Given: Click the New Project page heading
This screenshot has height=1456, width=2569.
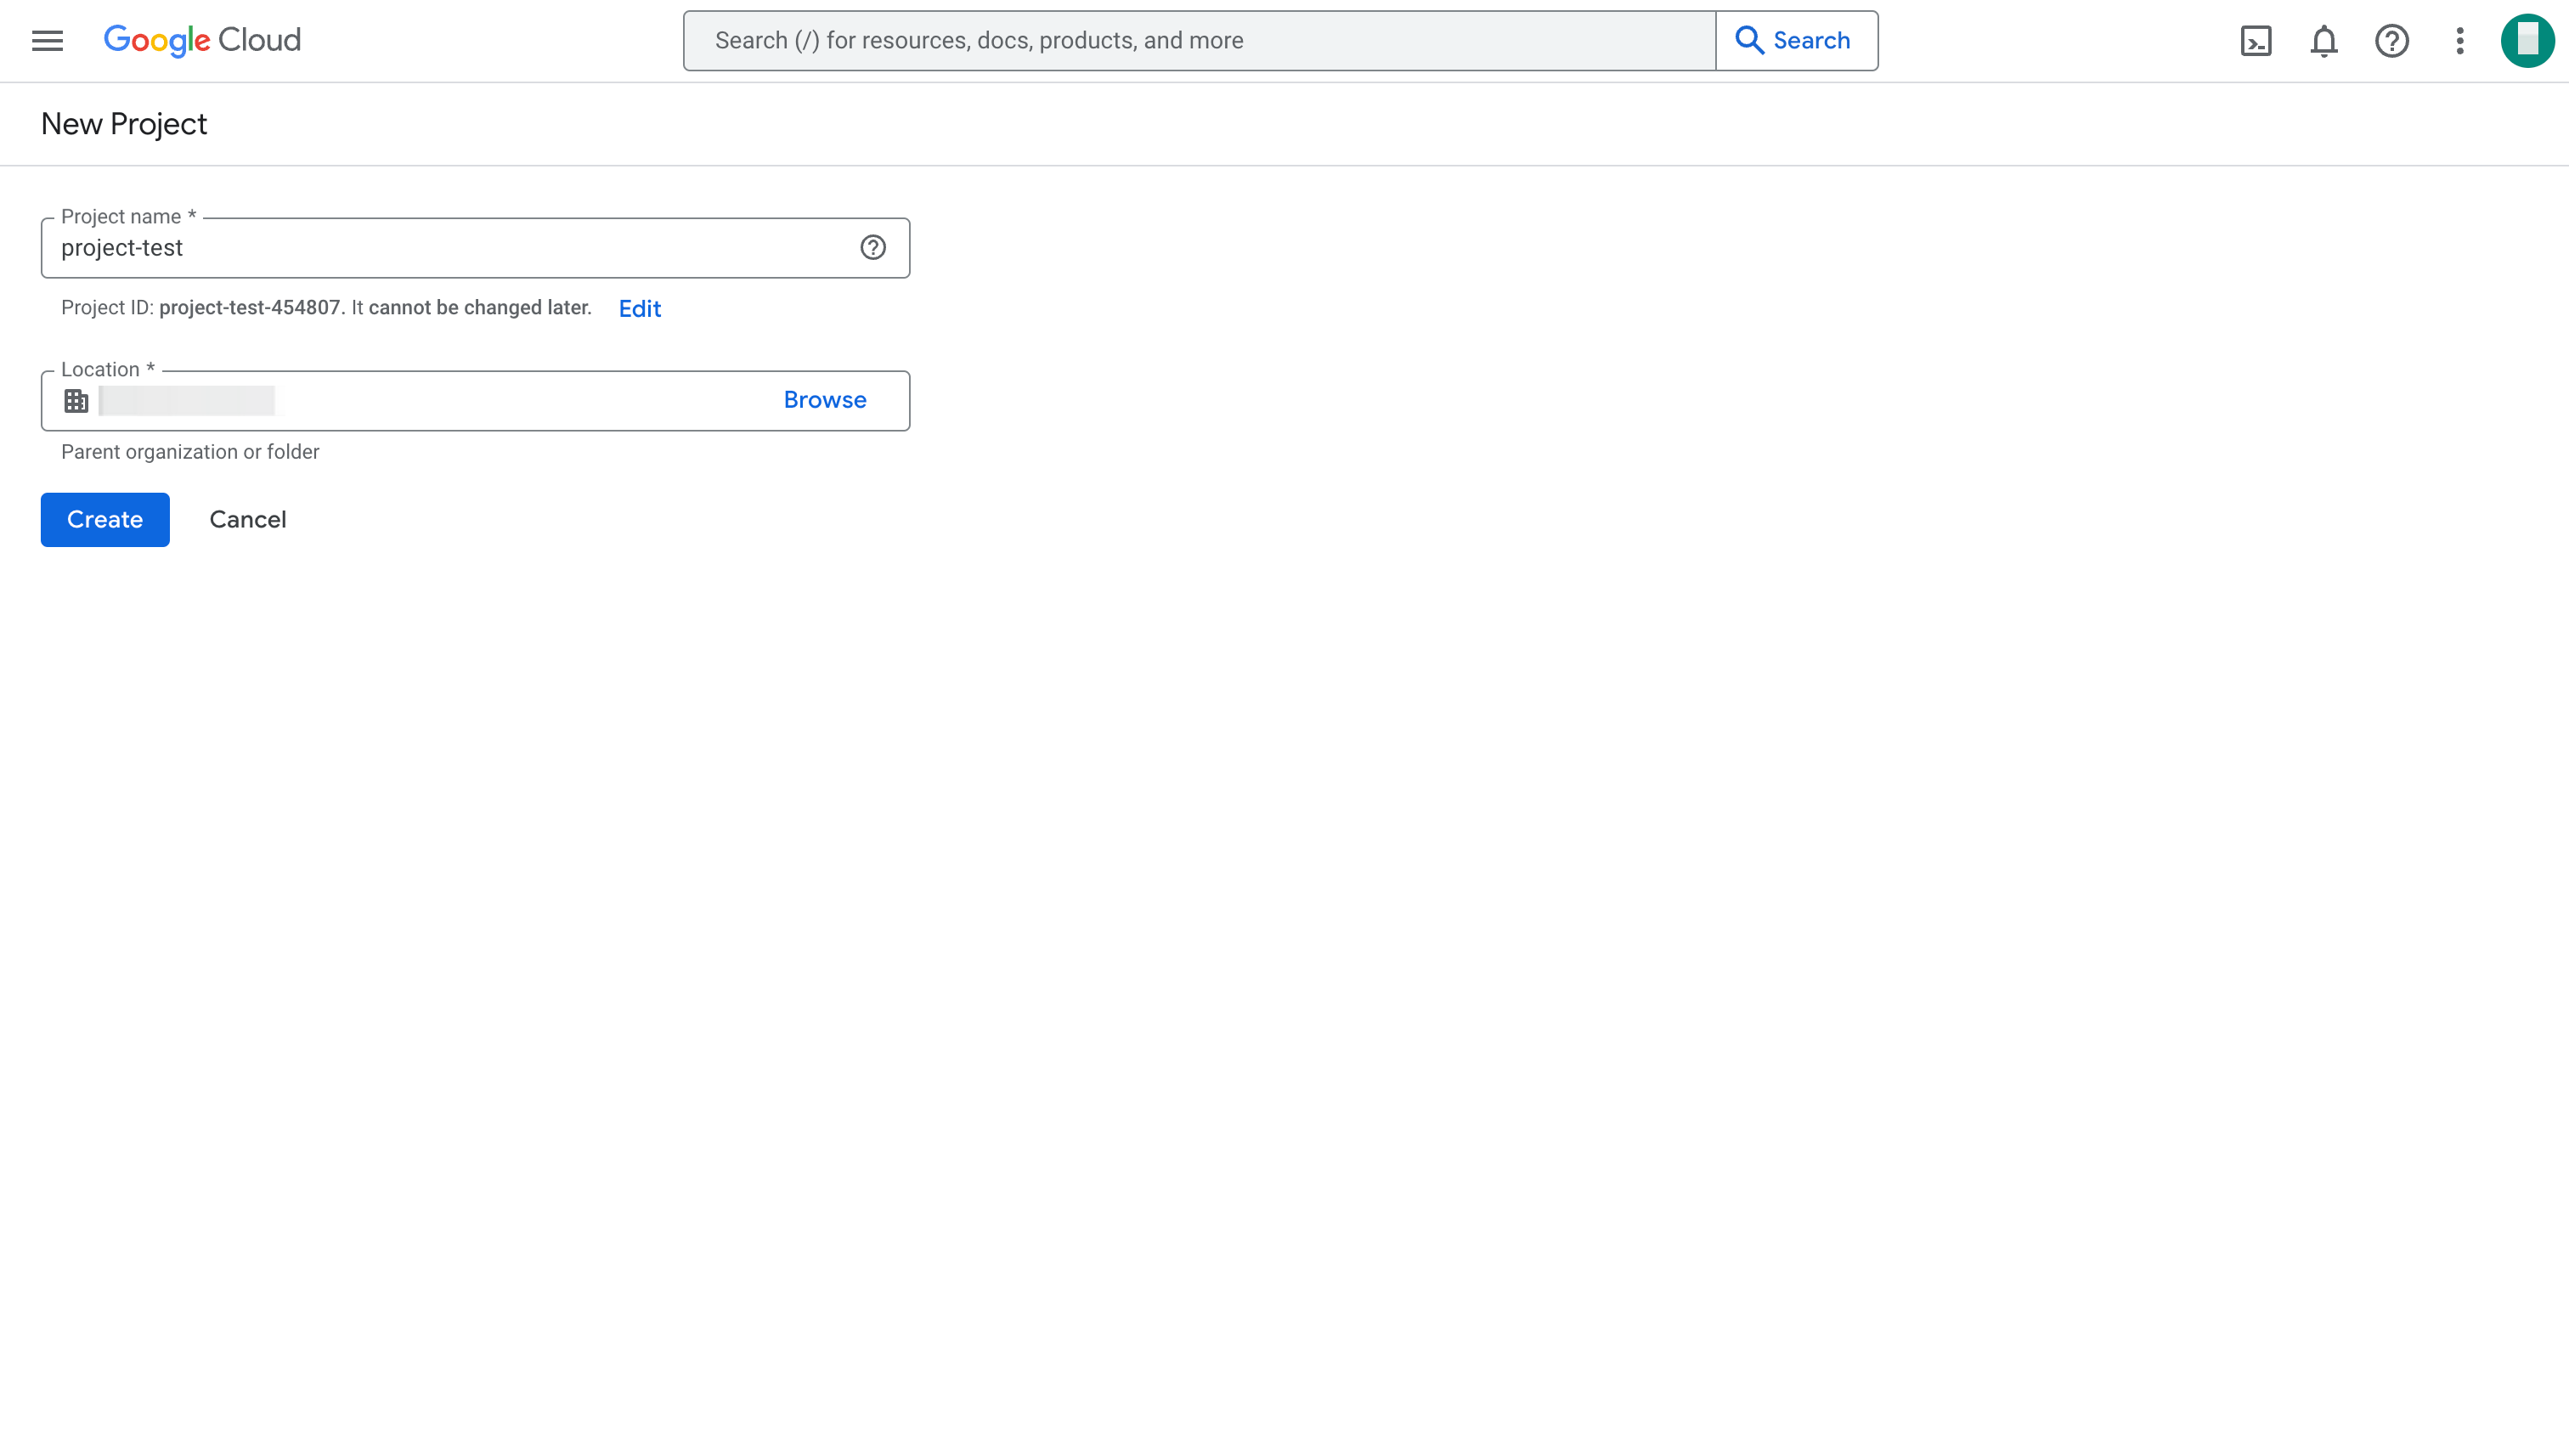Looking at the screenshot, I should (124, 124).
